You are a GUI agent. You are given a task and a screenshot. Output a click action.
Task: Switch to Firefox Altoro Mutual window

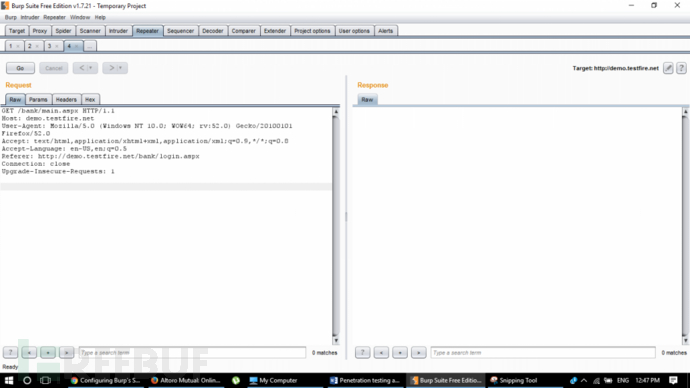coord(186,380)
